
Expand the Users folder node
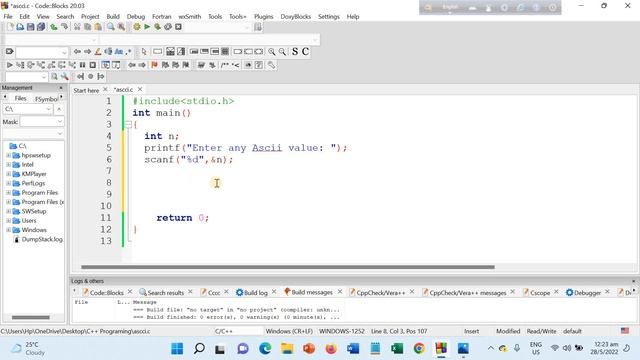point(8,221)
